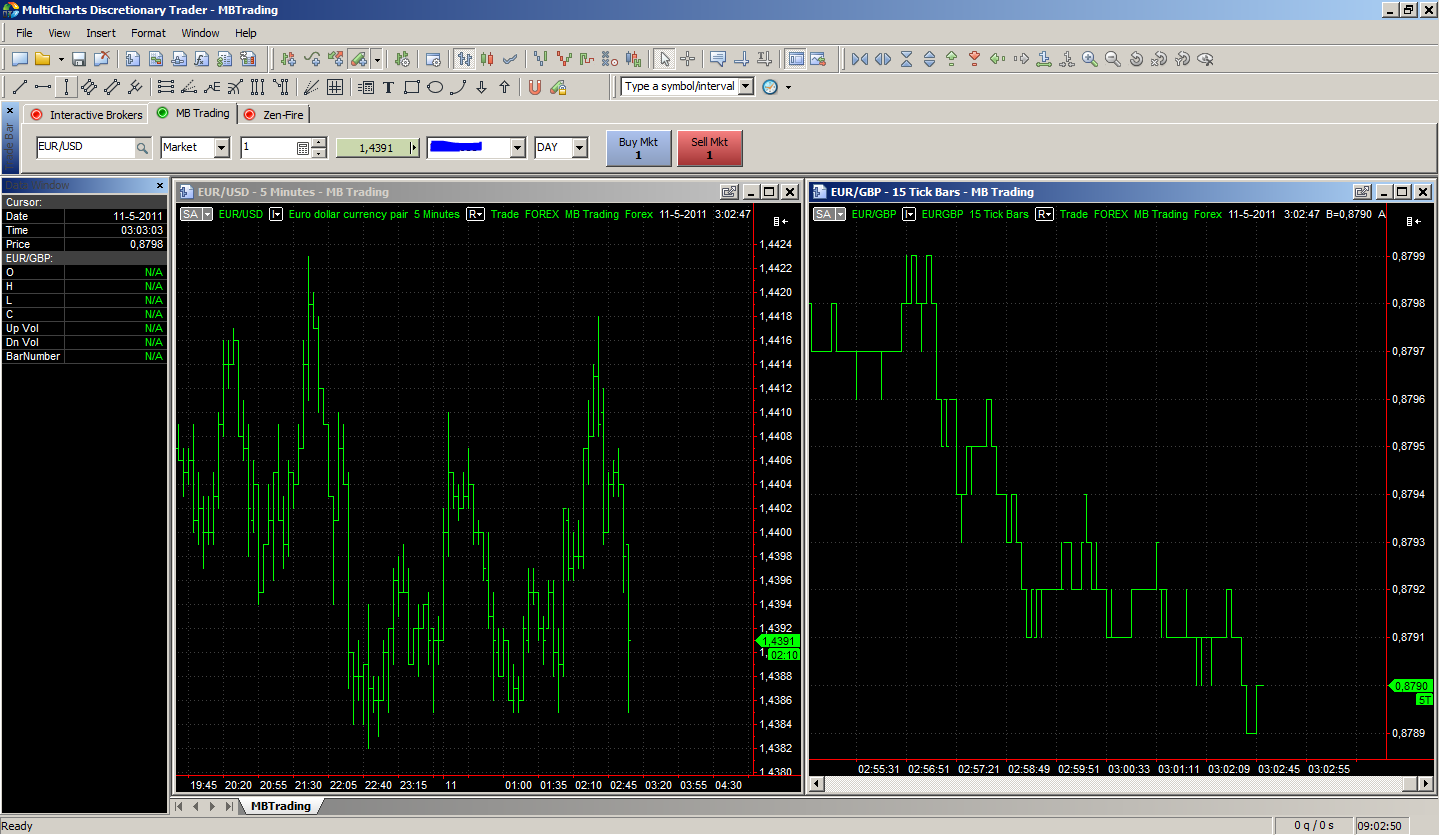The width and height of the screenshot is (1440, 835).
Task: Enable the crosshair pointer tool
Action: (x=688, y=59)
